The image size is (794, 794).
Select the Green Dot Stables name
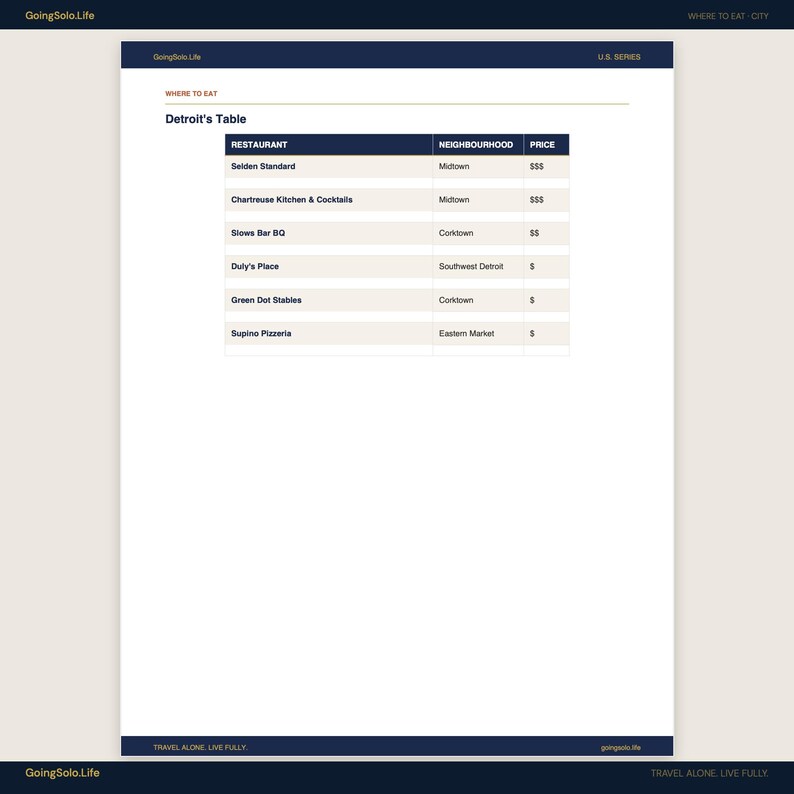click(x=266, y=300)
